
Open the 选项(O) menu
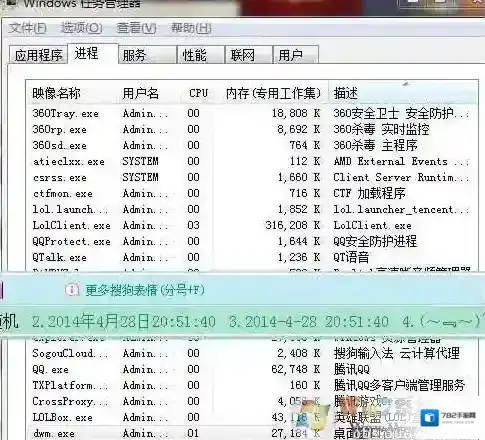pyautogui.click(x=81, y=28)
